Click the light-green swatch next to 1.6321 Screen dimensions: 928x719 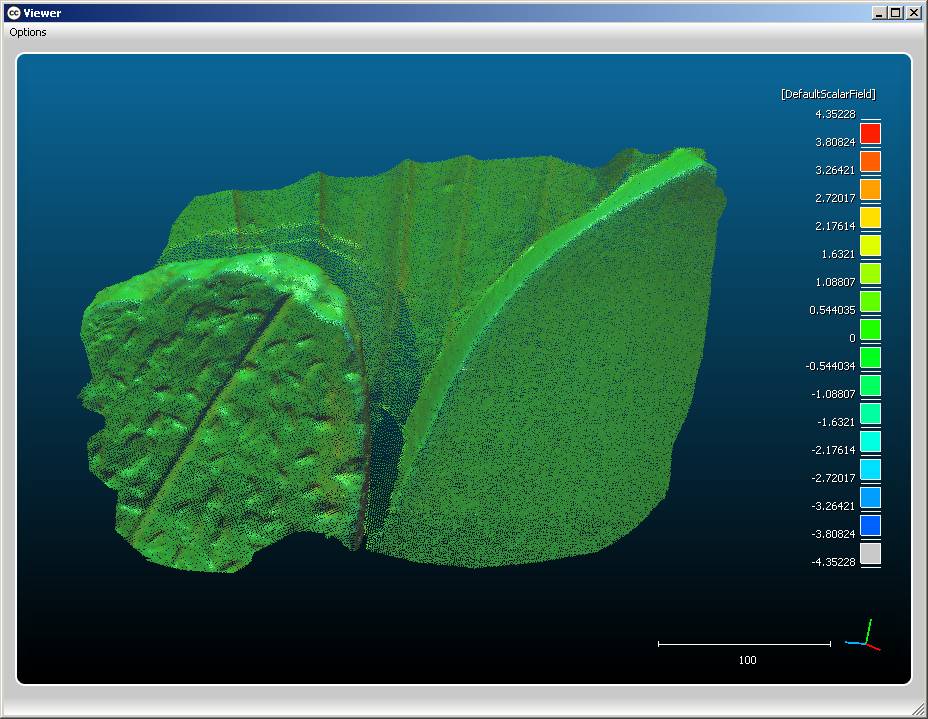pyautogui.click(x=868, y=273)
